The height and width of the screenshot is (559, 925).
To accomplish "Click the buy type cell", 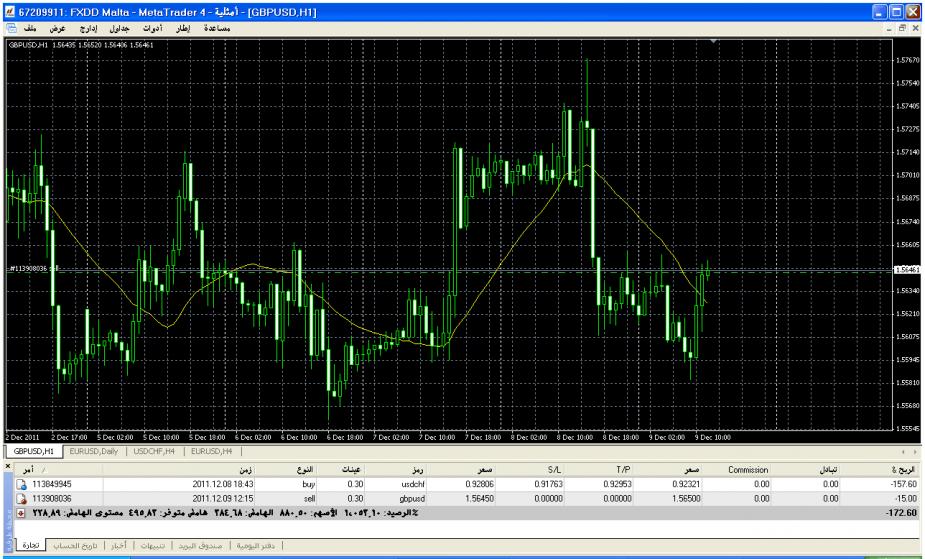I will (309, 484).
